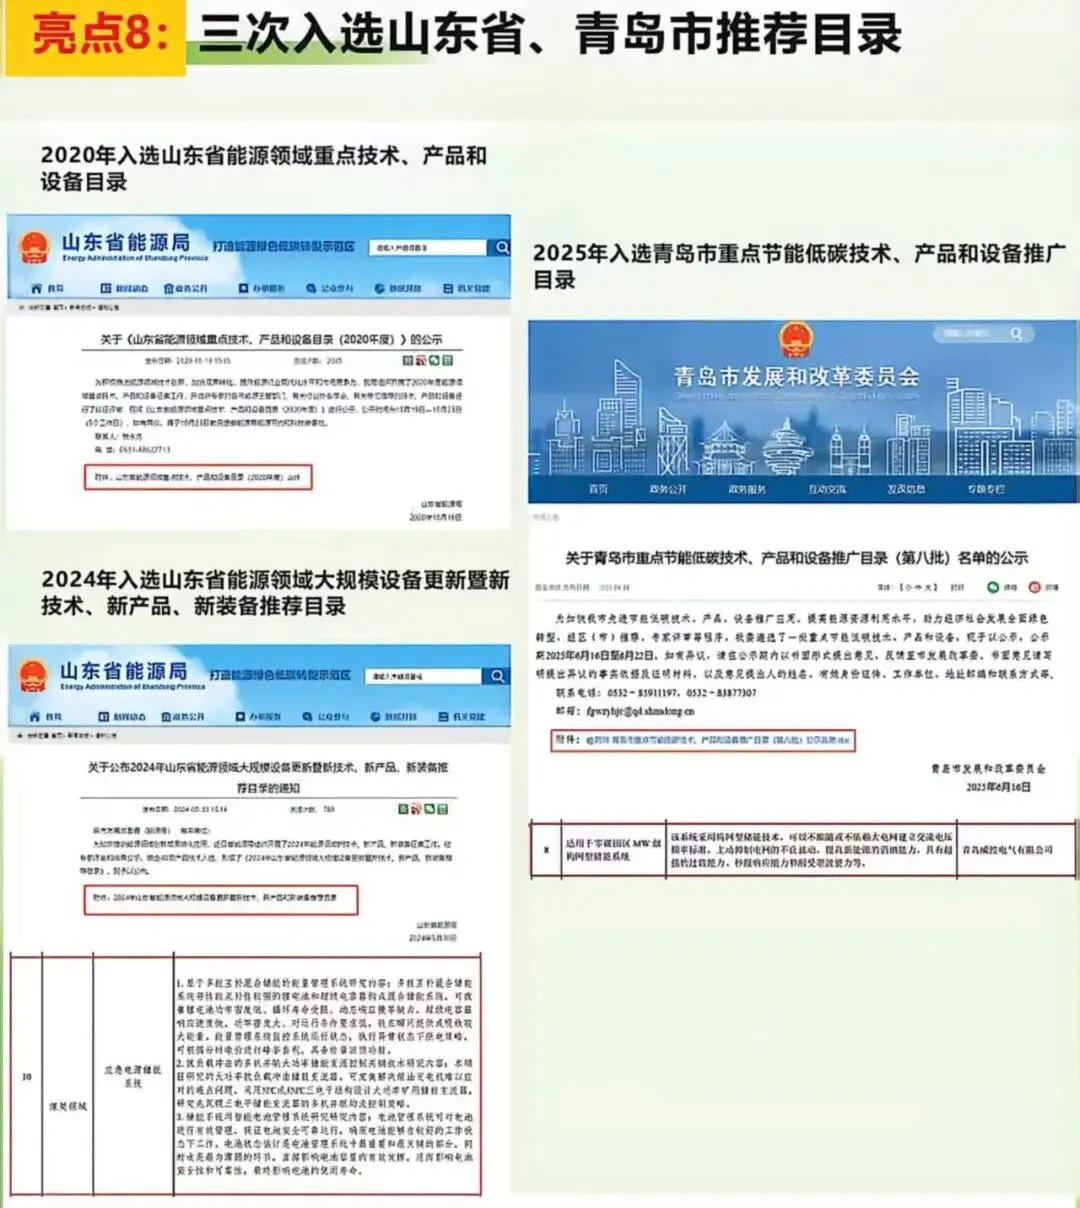The height and width of the screenshot is (1208, 1080).
Task: Open the 政务服务 tab on the Qingdao page
Action: click(x=747, y=489)
